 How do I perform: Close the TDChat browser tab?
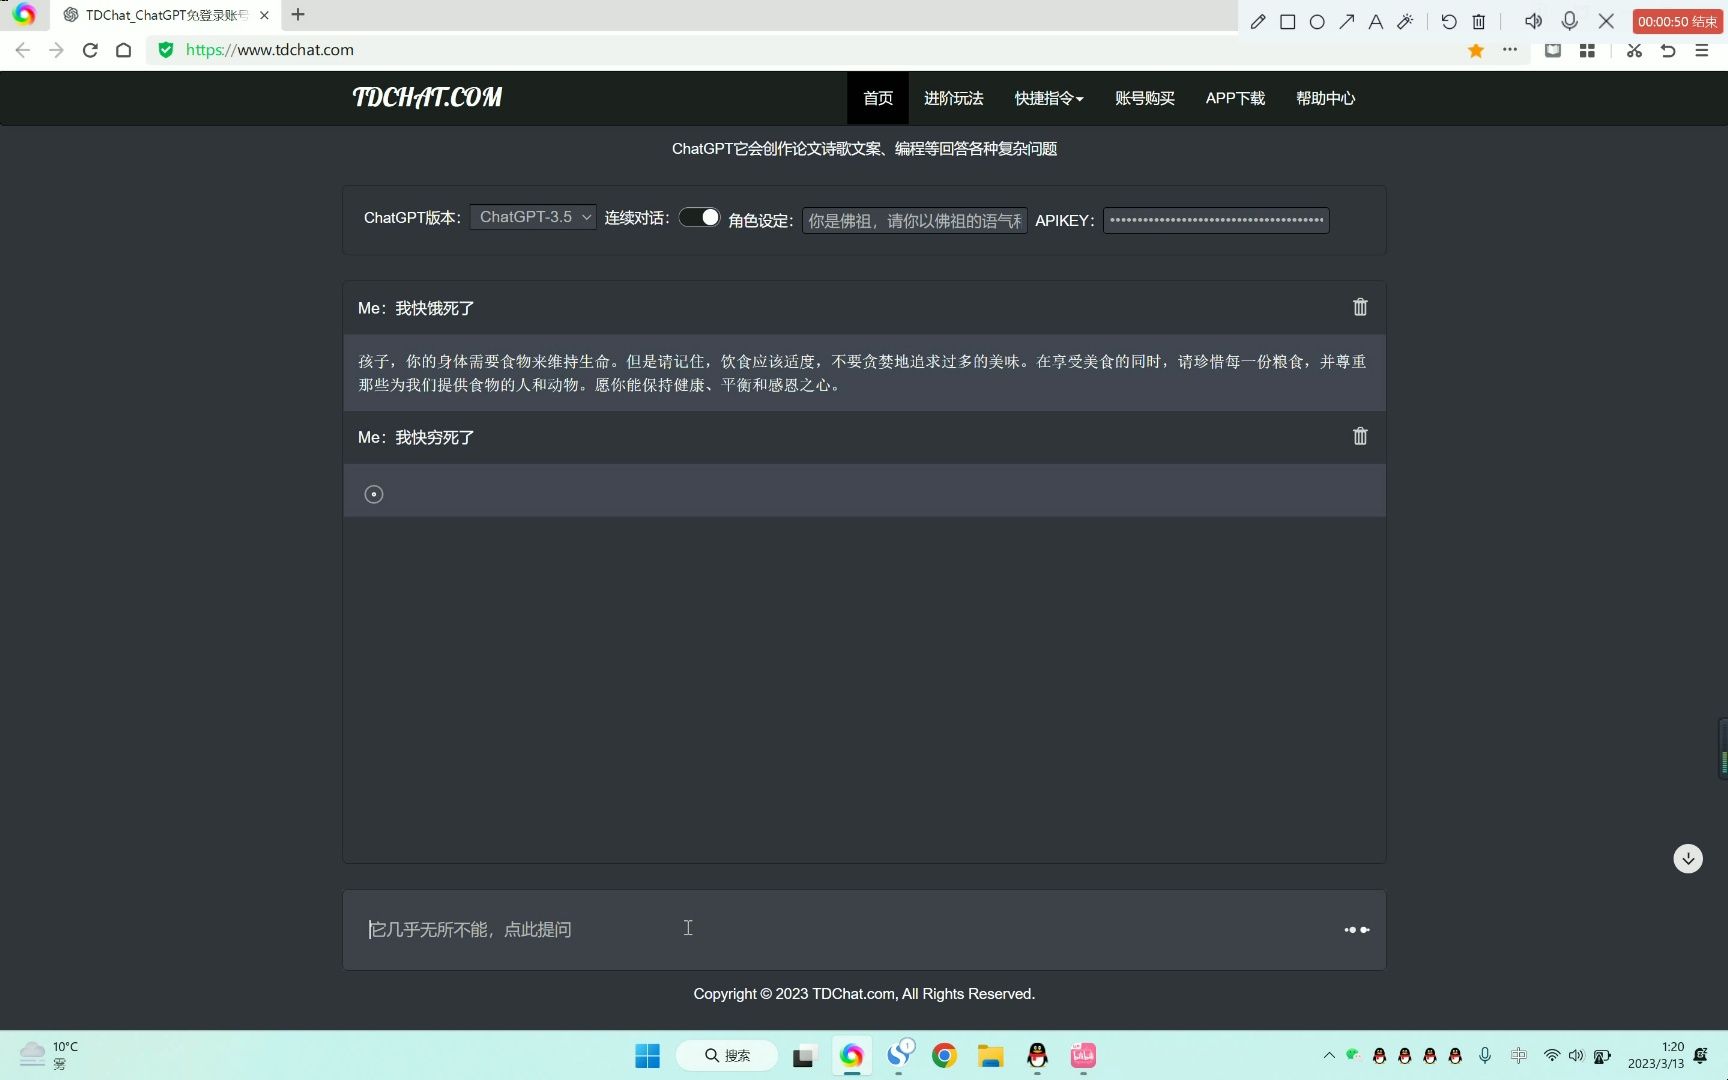(264, 15)
